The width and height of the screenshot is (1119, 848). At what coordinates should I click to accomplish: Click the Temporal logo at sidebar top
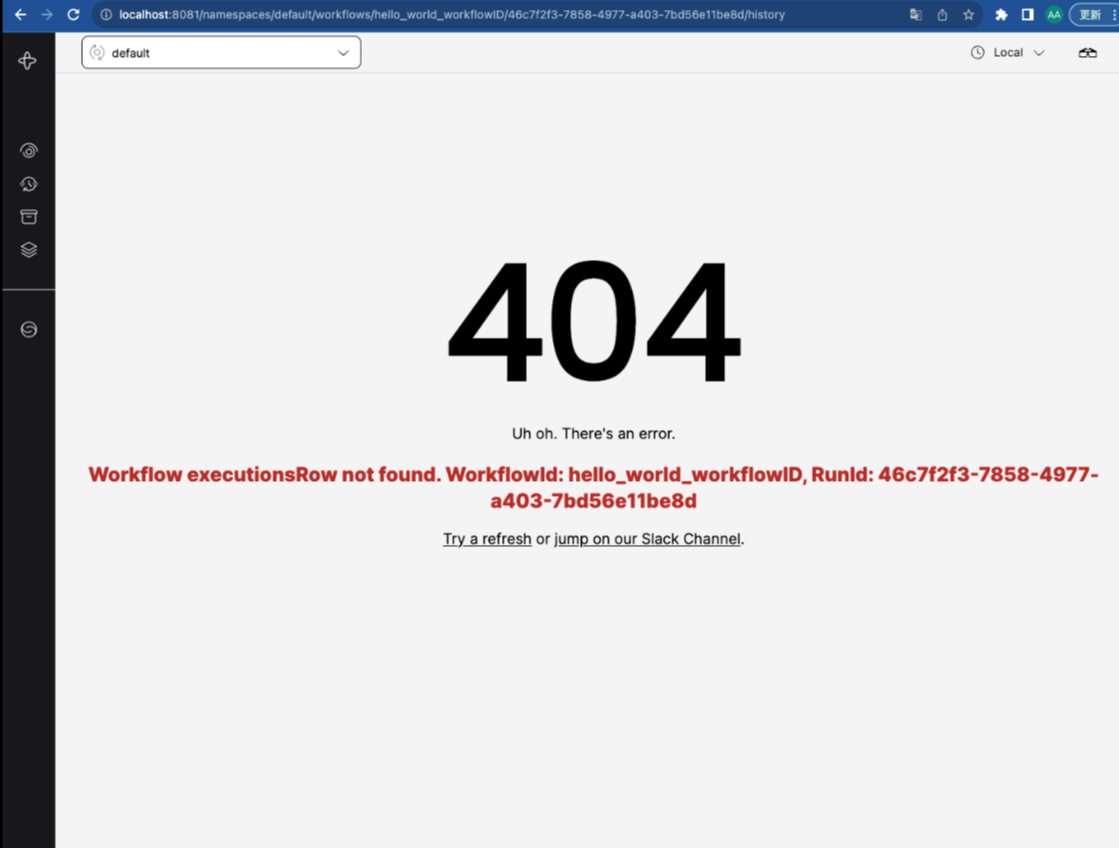point(28,60)
